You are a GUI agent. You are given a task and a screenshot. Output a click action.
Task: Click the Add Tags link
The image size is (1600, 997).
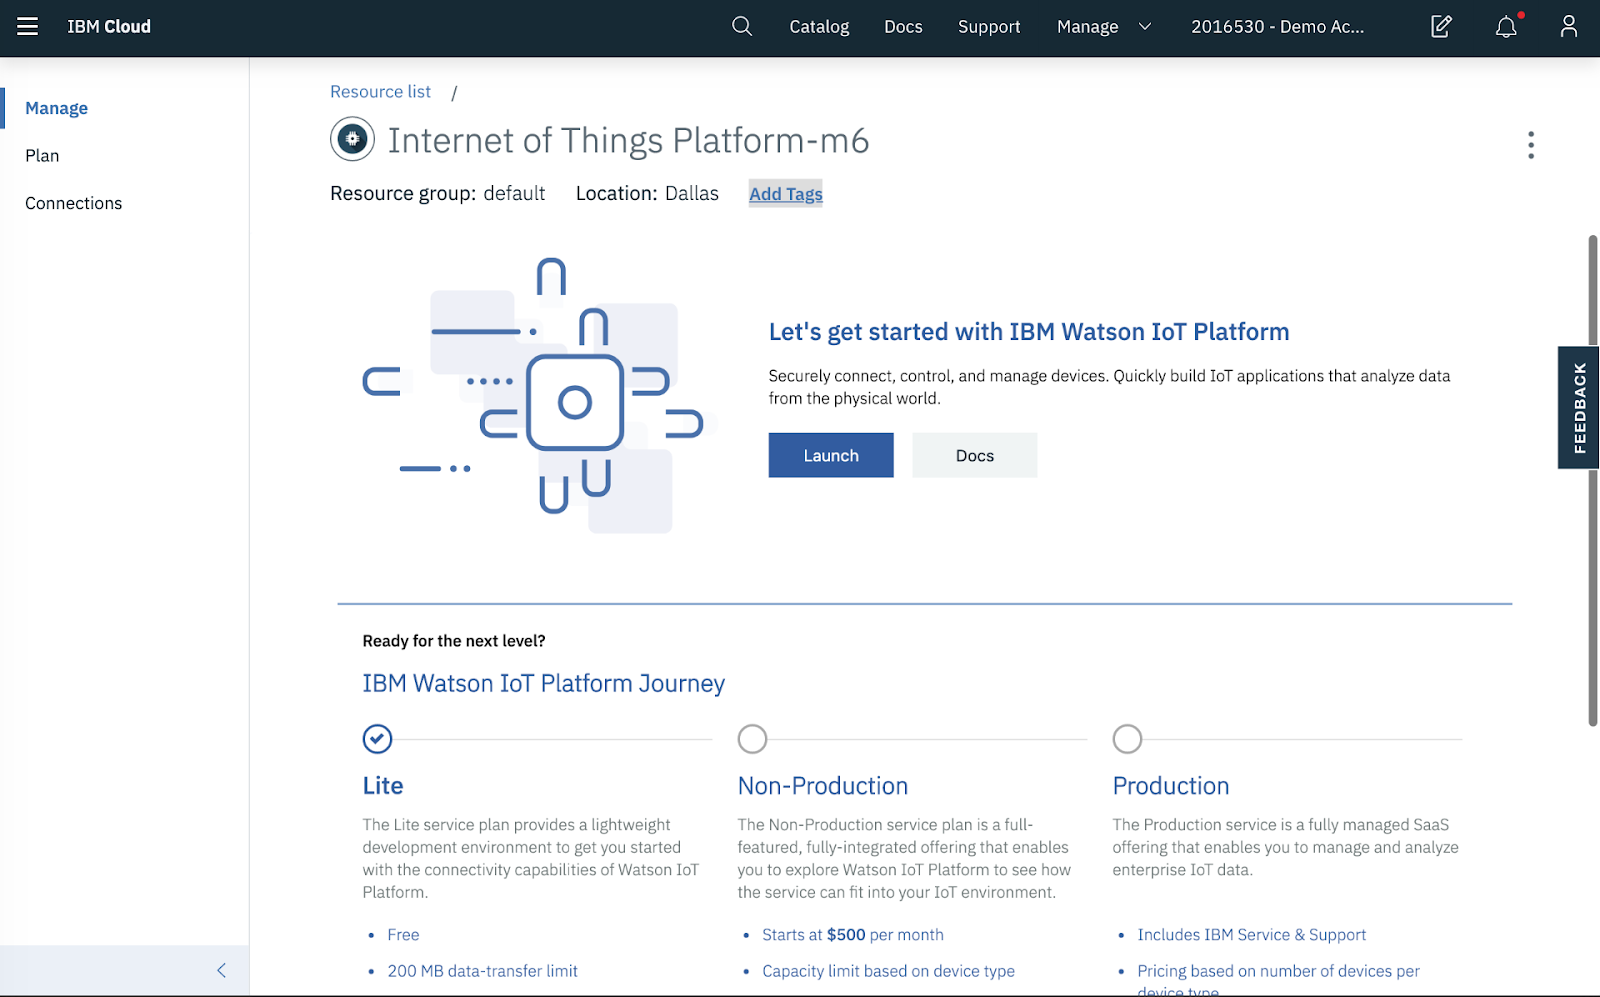786,194
